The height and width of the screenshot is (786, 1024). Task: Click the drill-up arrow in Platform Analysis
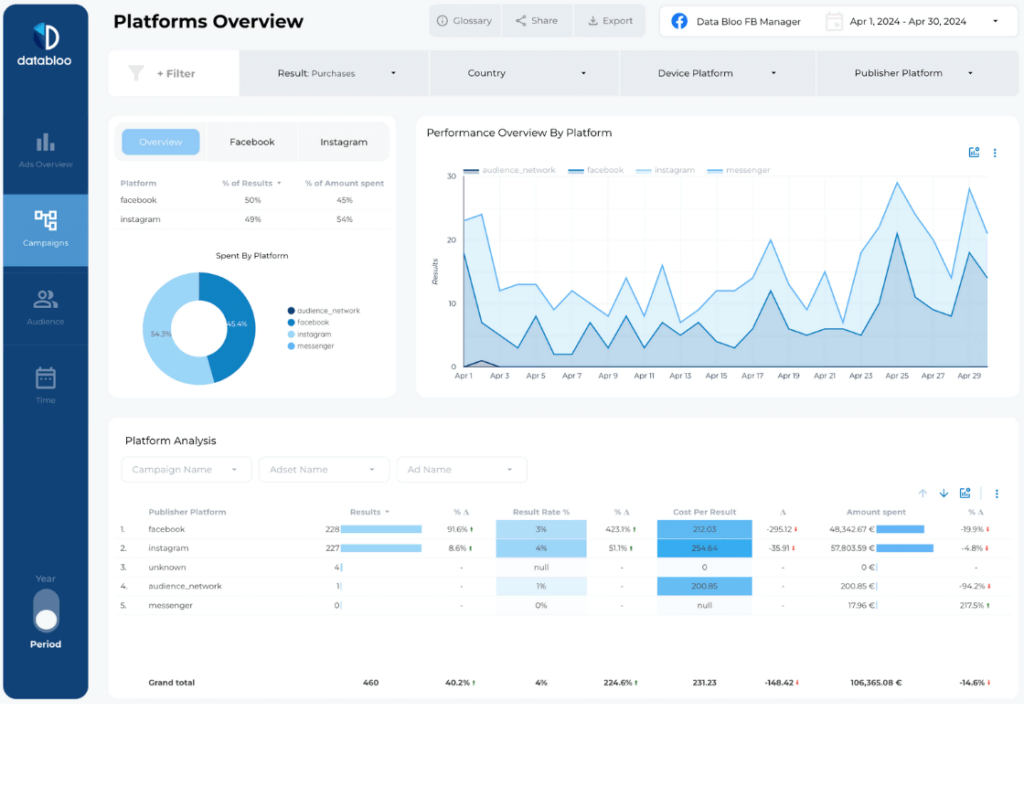[x=922, y=493]
